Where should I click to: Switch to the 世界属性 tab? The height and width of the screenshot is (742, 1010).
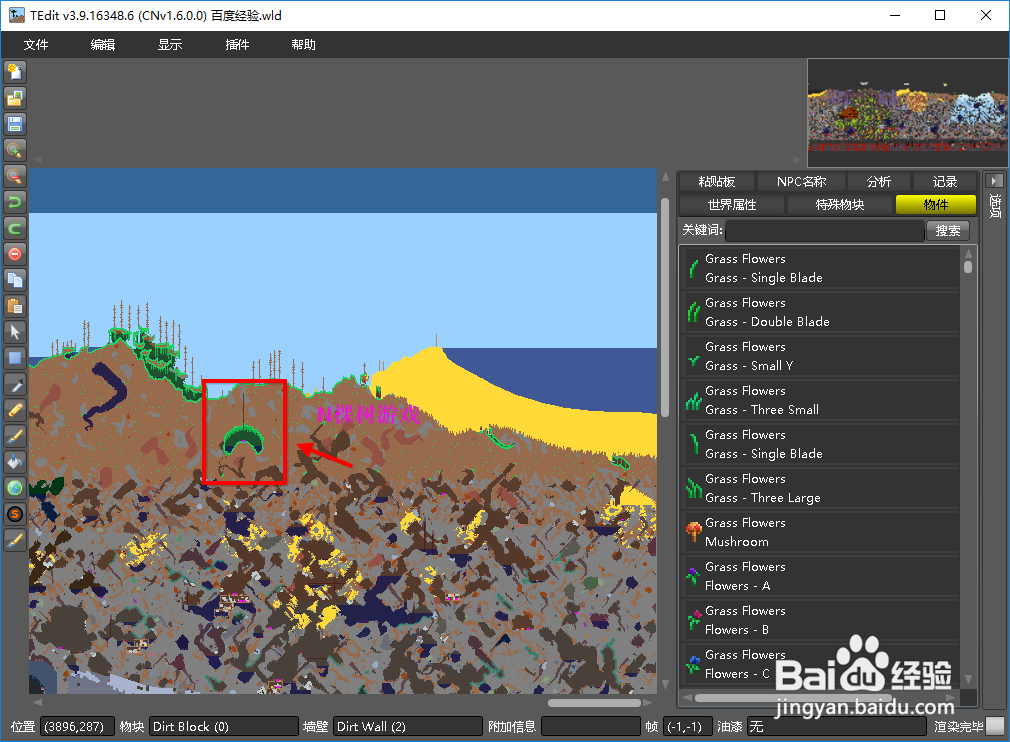732,205
